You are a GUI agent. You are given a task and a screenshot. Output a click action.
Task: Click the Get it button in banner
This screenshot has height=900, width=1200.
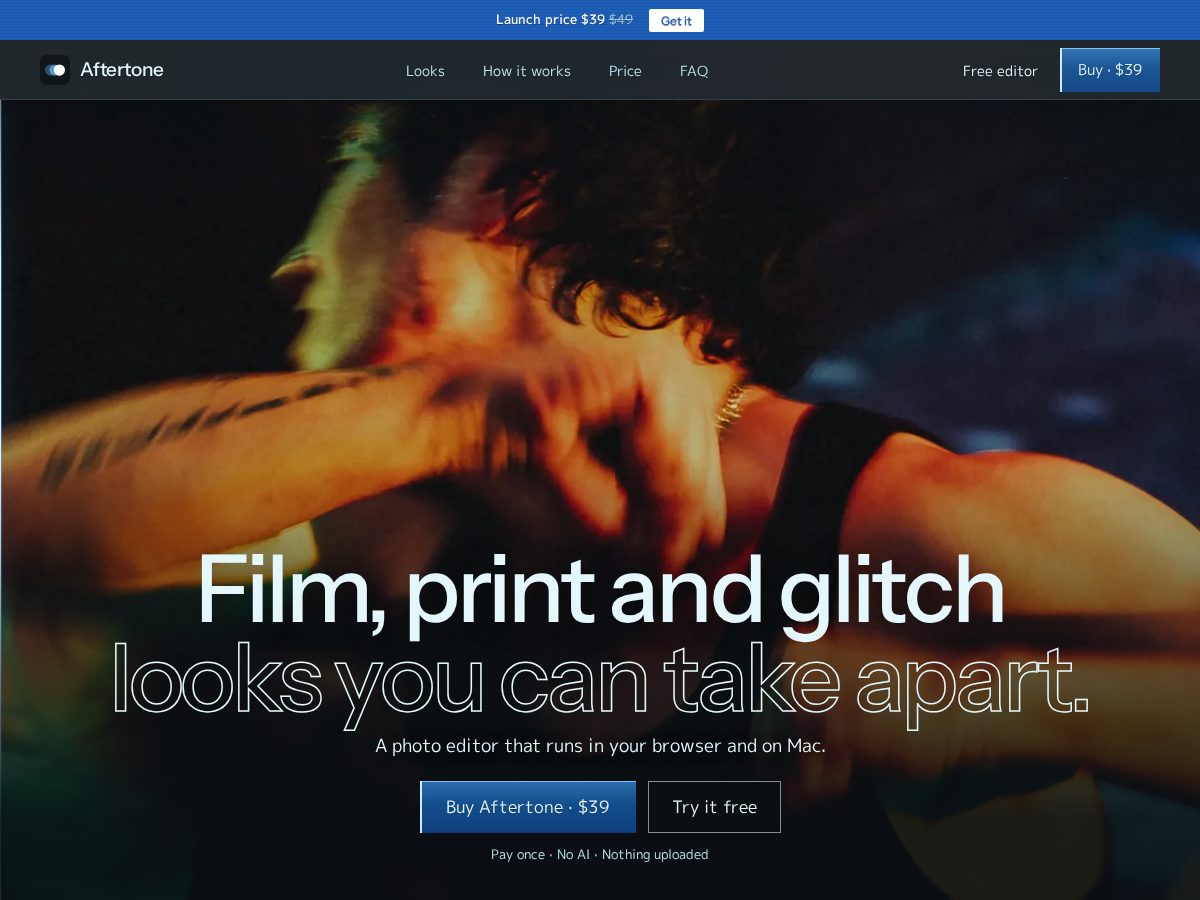[676, 20]
